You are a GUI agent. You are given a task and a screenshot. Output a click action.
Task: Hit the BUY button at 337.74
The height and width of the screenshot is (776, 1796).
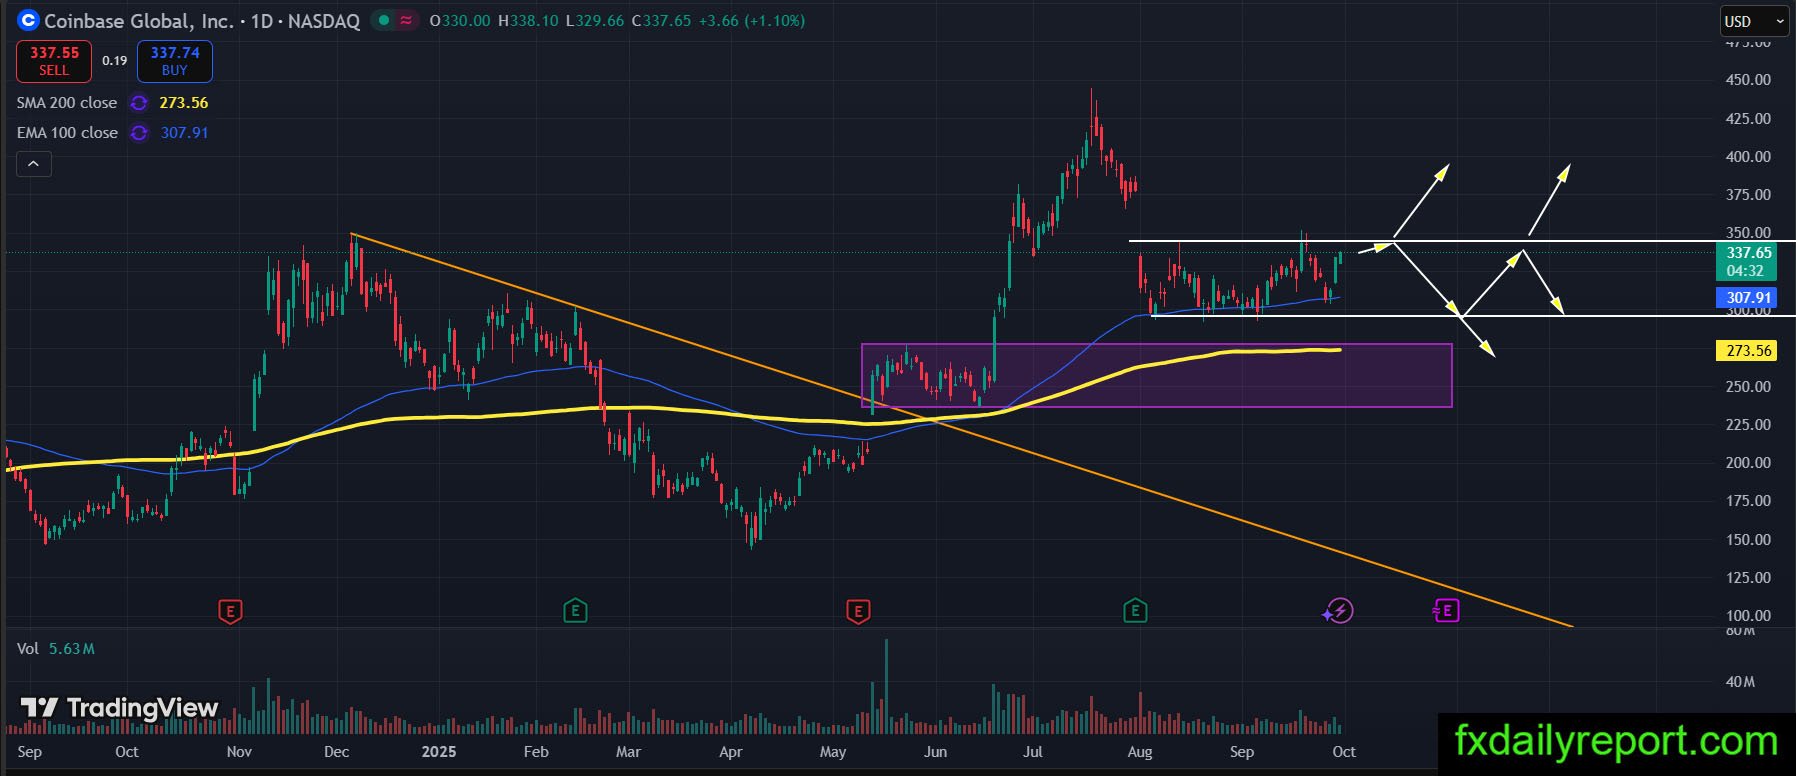click(175, 61)
